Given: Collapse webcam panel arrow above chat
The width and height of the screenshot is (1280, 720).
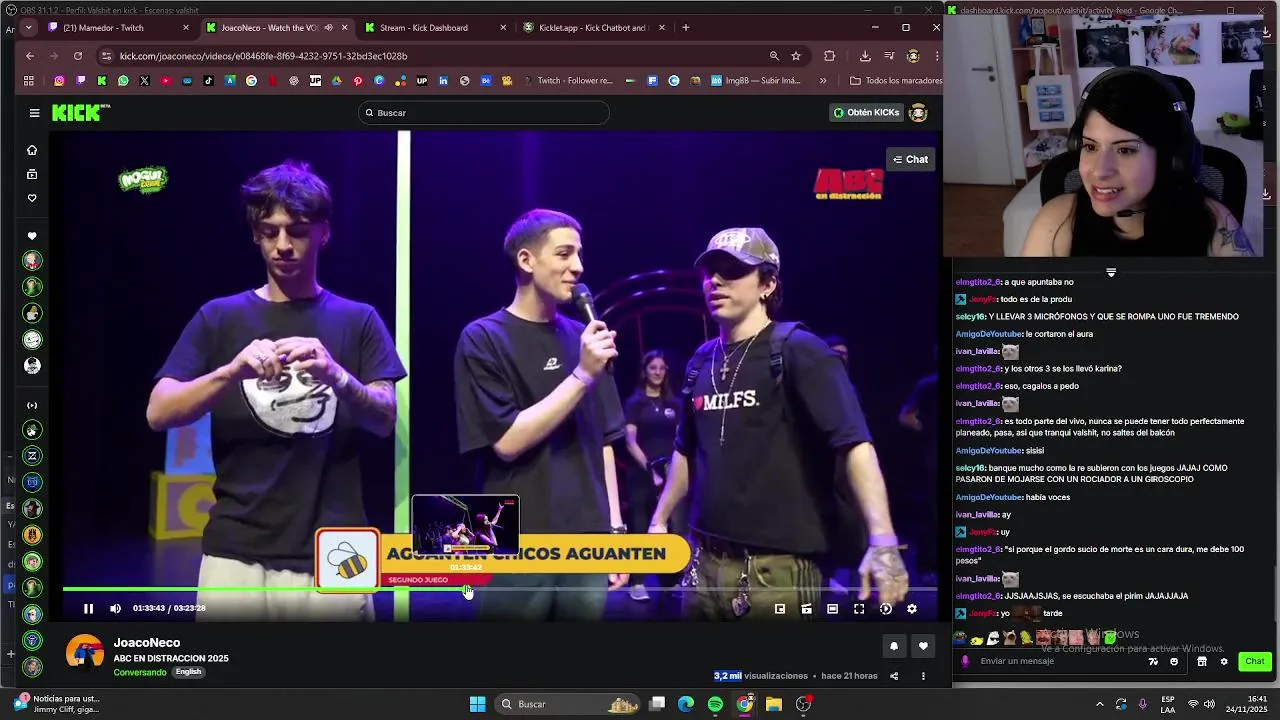Looking at the screenshot, I should tap(1111, 272).
